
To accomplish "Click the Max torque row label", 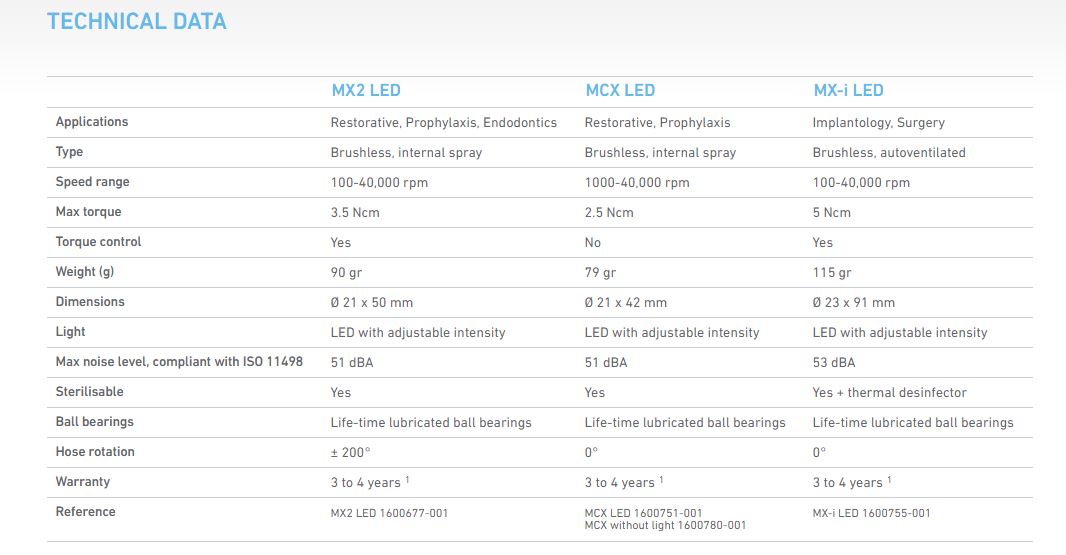I will [88, 212].
